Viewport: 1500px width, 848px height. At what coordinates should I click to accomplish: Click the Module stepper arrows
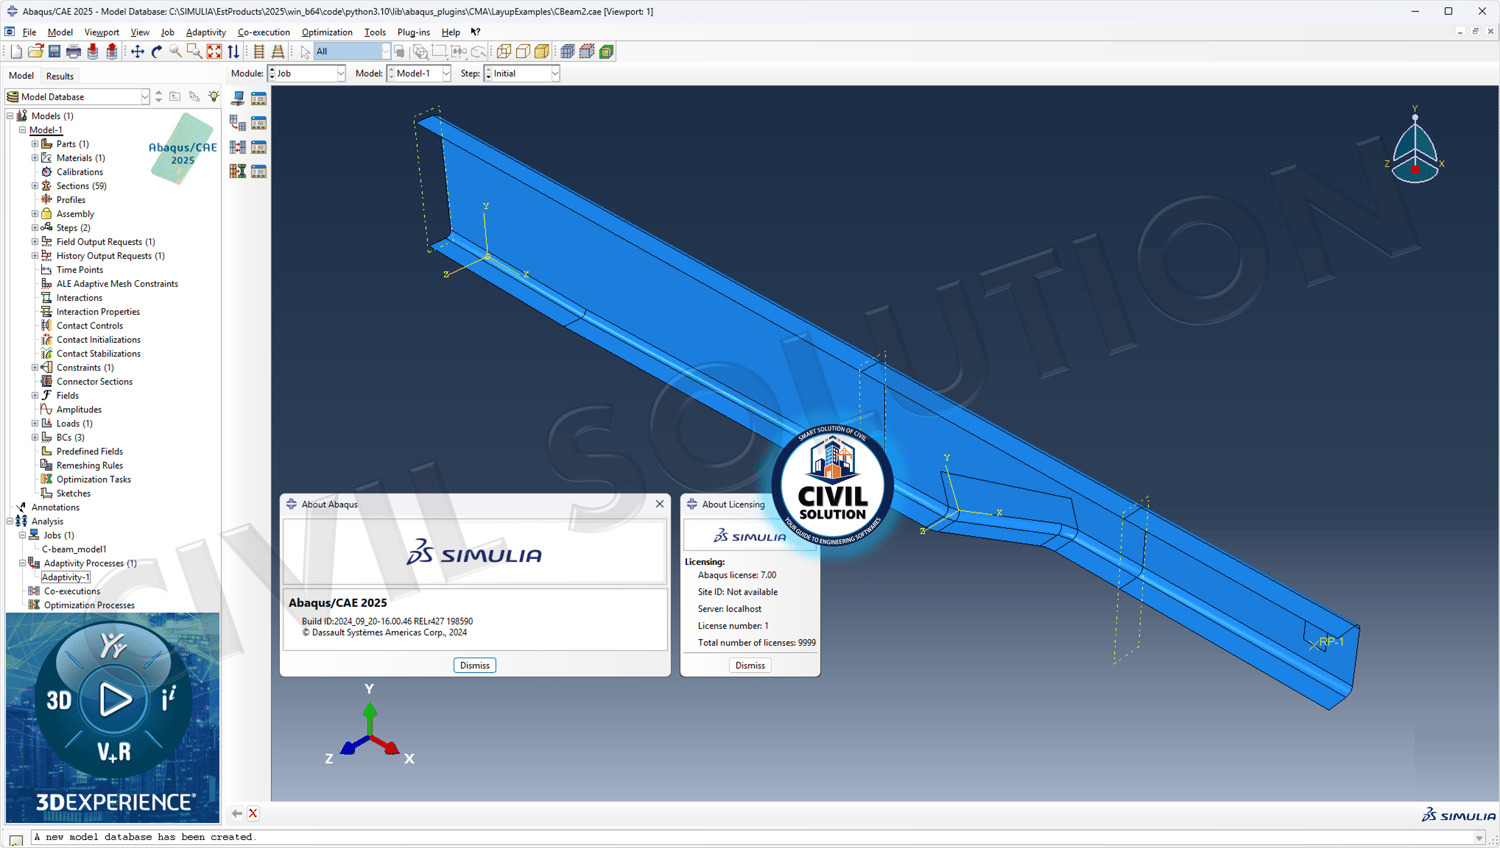tap(272, 74)
